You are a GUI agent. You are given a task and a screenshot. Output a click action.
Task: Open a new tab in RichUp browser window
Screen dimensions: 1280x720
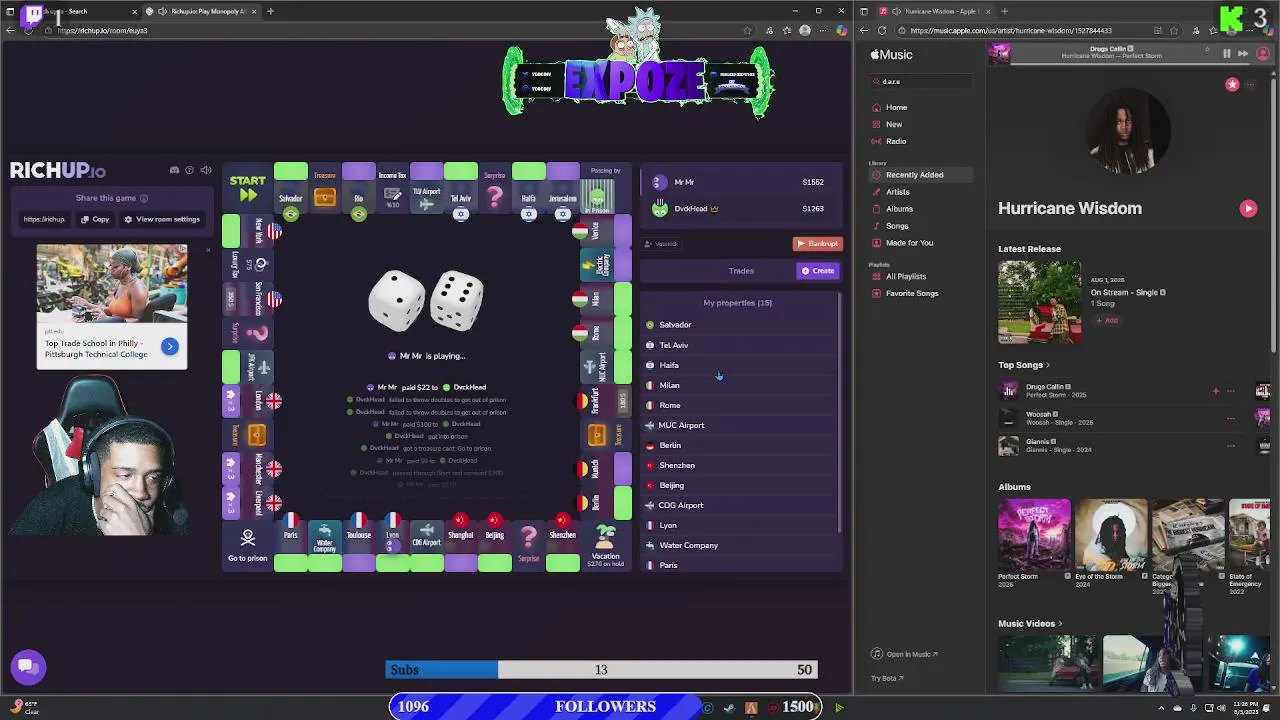tap(270, 11)
